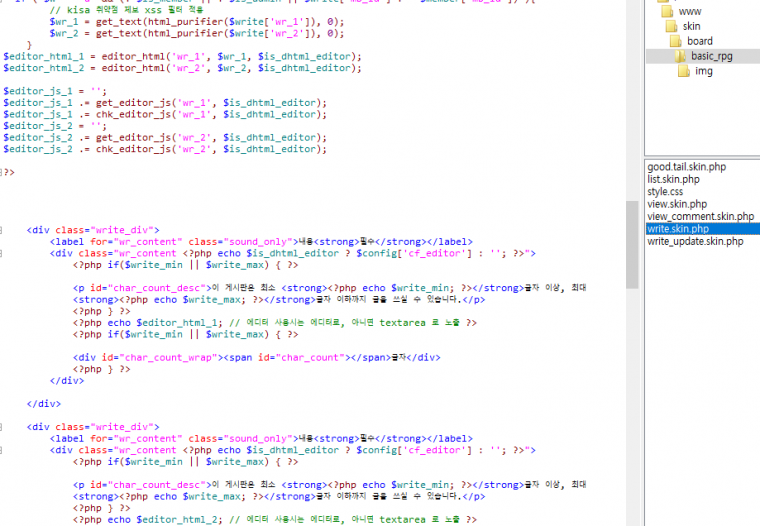Screen dimensions: 760x526
Task: Click the basic_rpg folder icon
Action: (x=680, y=56)
